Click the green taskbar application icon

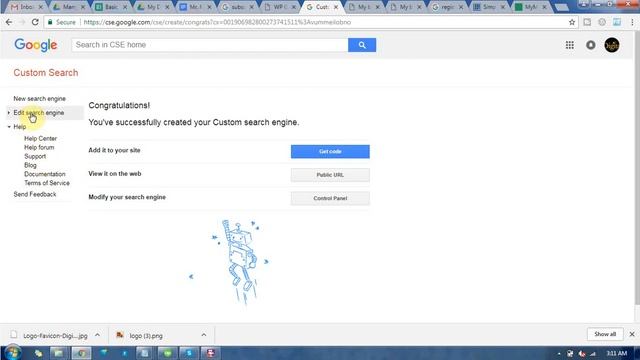click(167, 353)
